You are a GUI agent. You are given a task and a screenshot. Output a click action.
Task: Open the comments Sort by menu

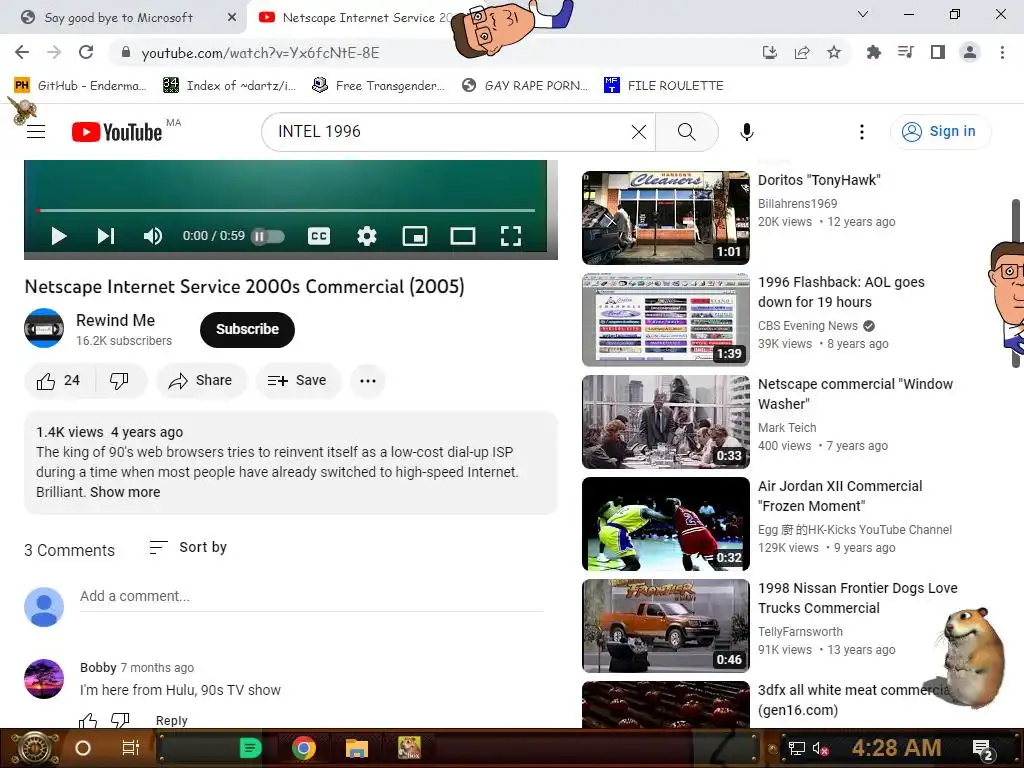(188, 547)
